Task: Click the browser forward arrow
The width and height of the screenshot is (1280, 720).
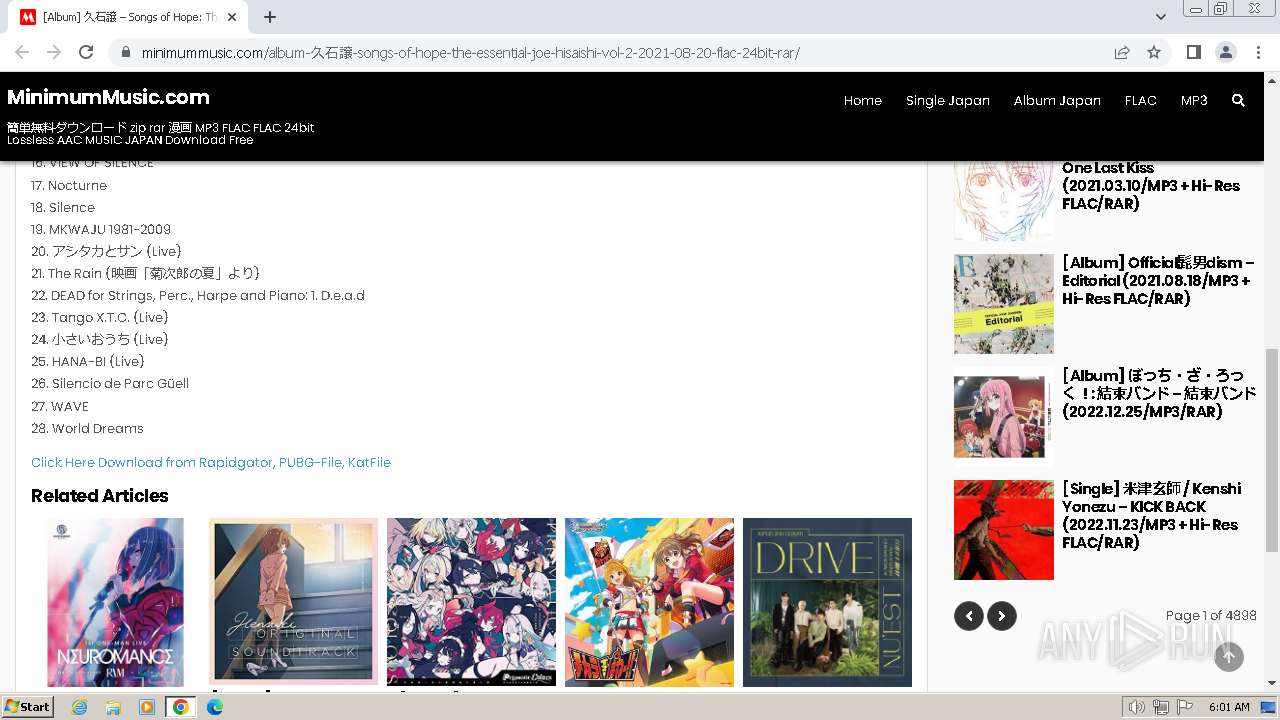Action: [x=54, y=52]
